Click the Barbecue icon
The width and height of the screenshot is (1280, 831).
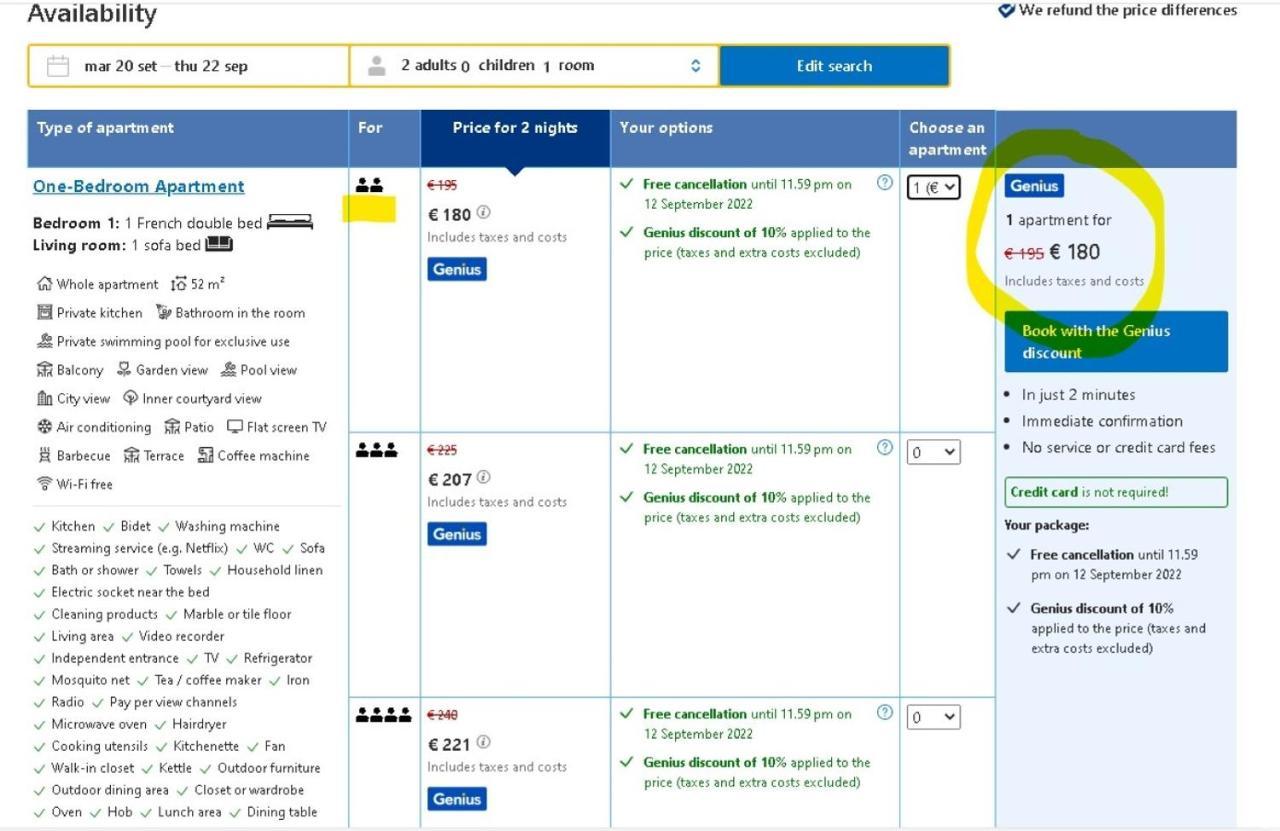pyautogui.click(x=44, y=455)
